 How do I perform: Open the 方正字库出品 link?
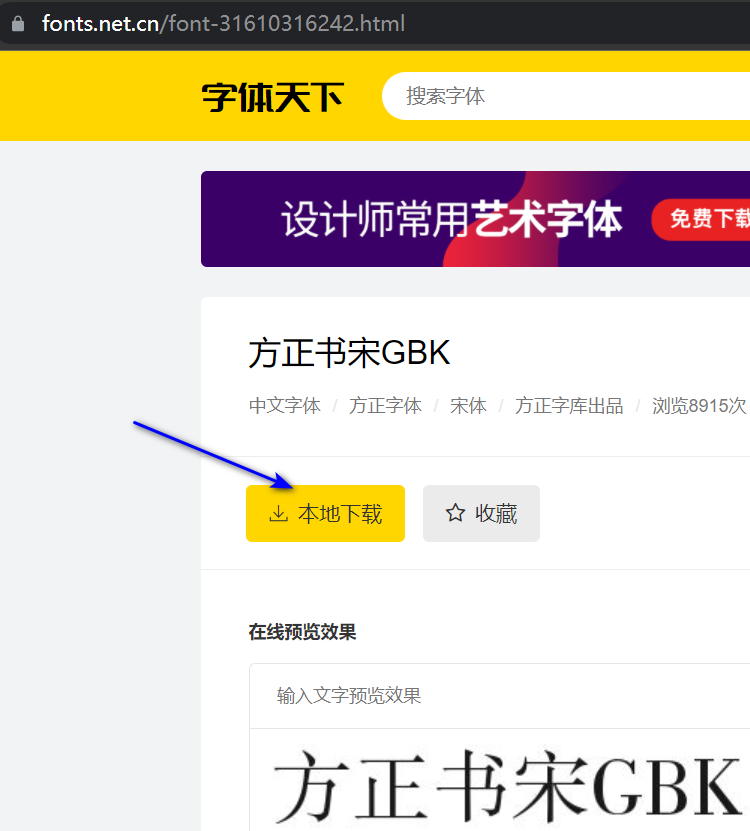[x=569, y=406]
